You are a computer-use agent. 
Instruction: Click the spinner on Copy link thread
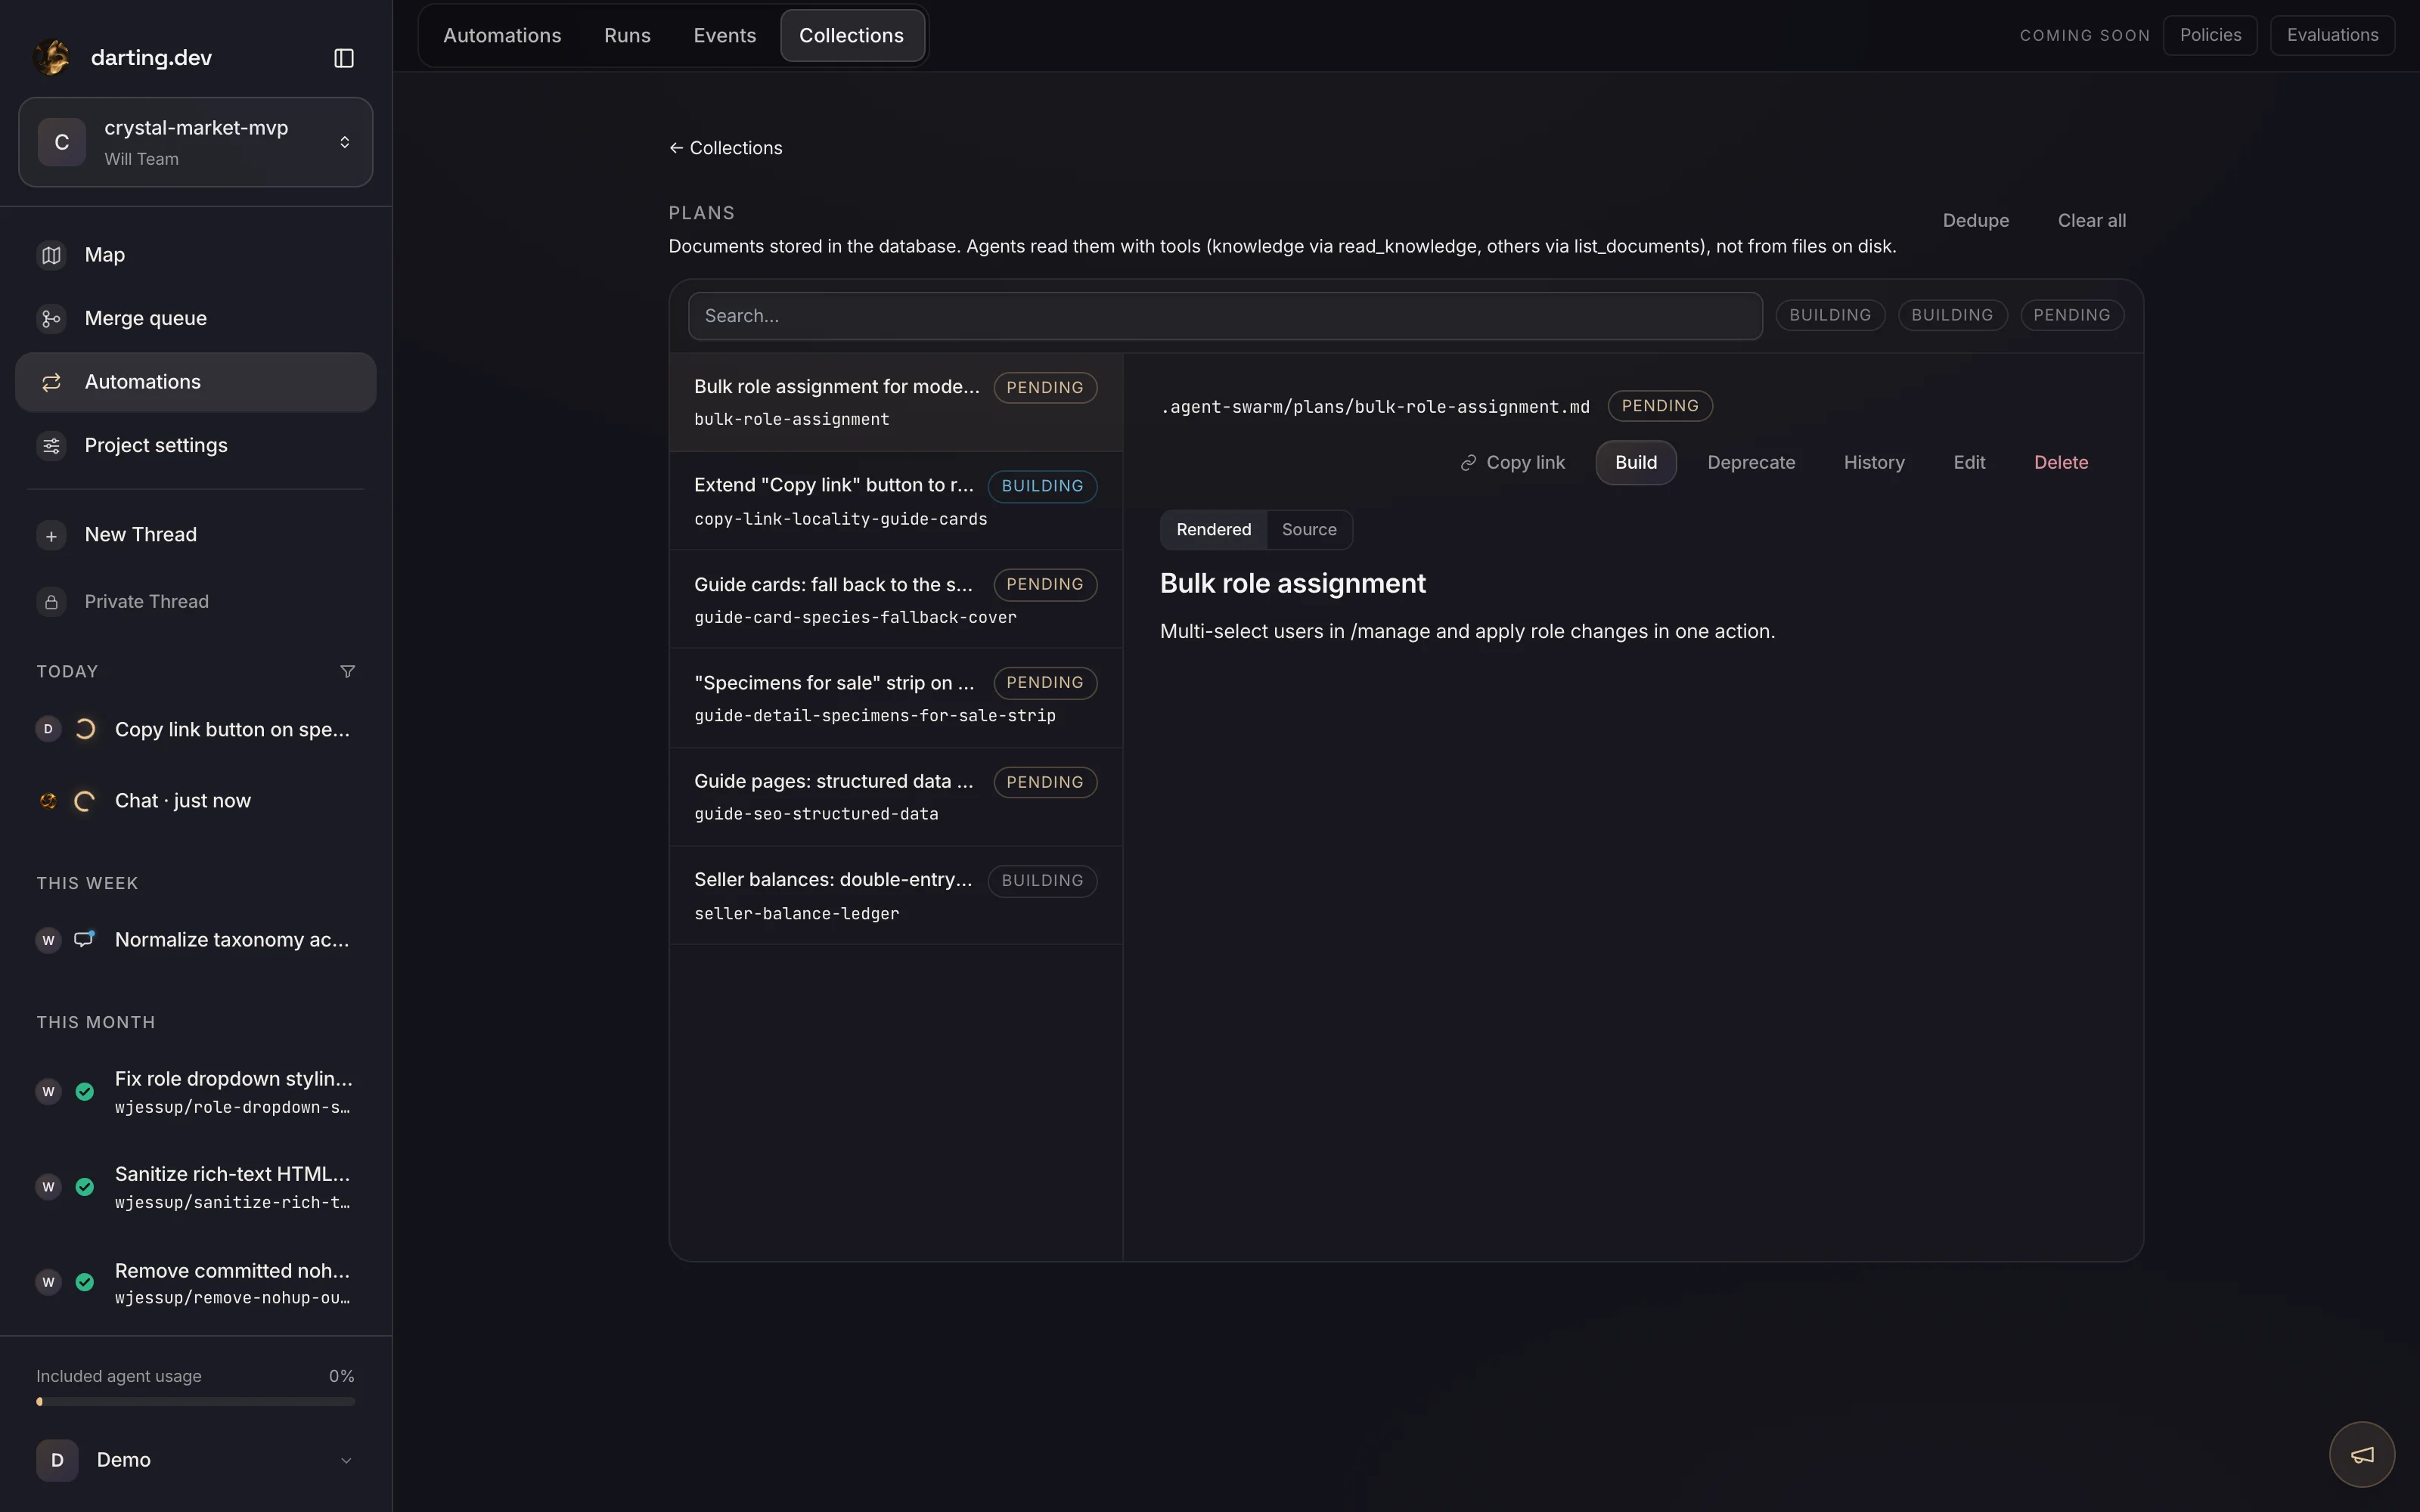point(85,729)
